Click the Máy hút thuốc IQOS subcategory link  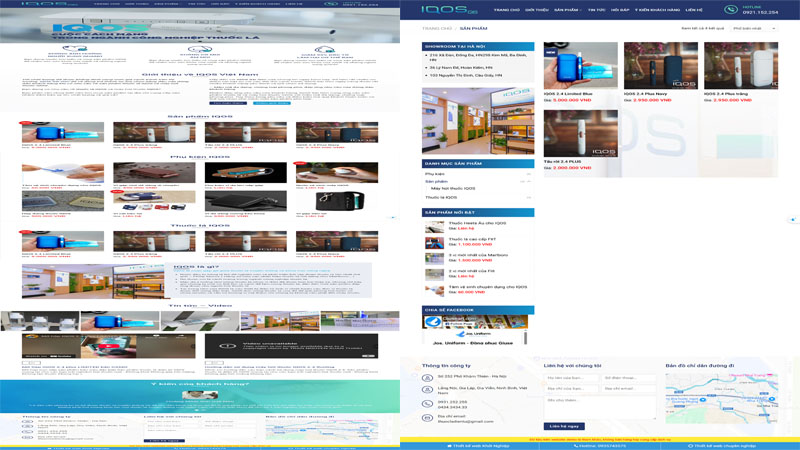click(453, 189)
